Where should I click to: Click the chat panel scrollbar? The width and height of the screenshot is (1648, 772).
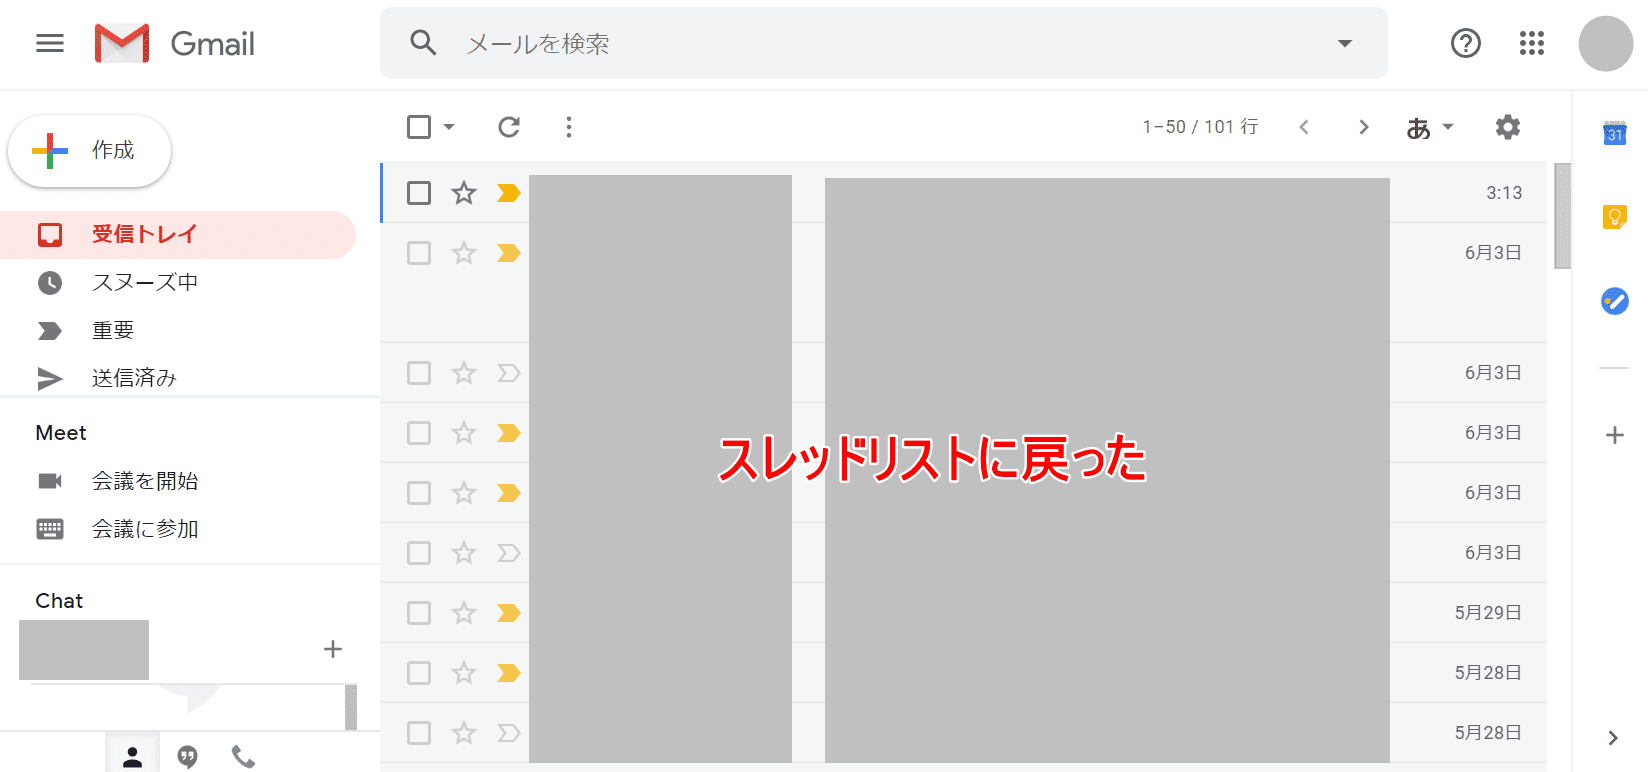(351, 707)
